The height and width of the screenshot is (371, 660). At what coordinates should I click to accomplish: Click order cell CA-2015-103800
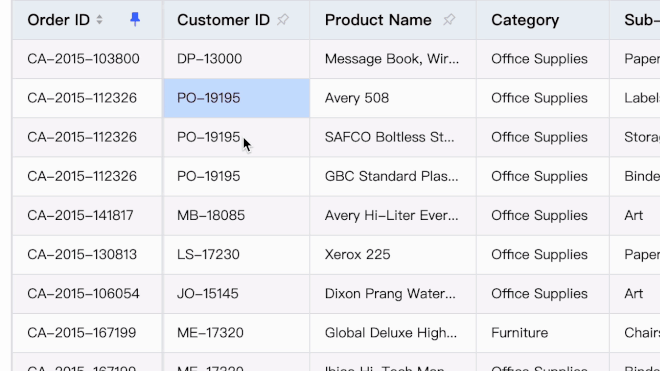88,59
